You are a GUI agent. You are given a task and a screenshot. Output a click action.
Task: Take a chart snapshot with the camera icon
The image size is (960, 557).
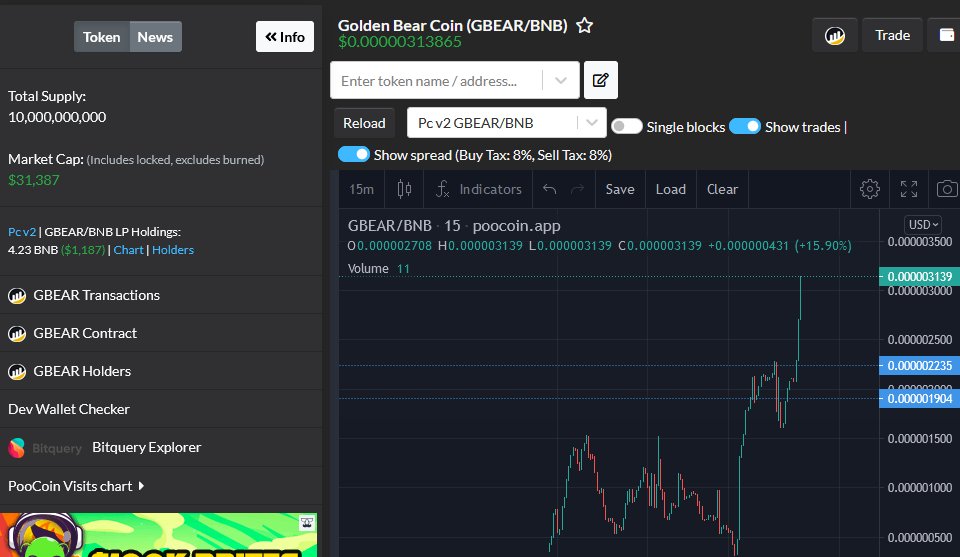947,189
